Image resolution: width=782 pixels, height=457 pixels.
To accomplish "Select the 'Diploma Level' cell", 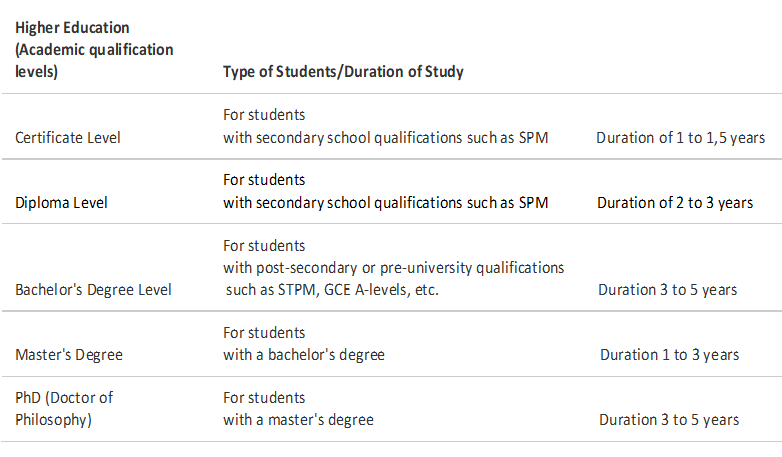I will [x=61, y=203].
